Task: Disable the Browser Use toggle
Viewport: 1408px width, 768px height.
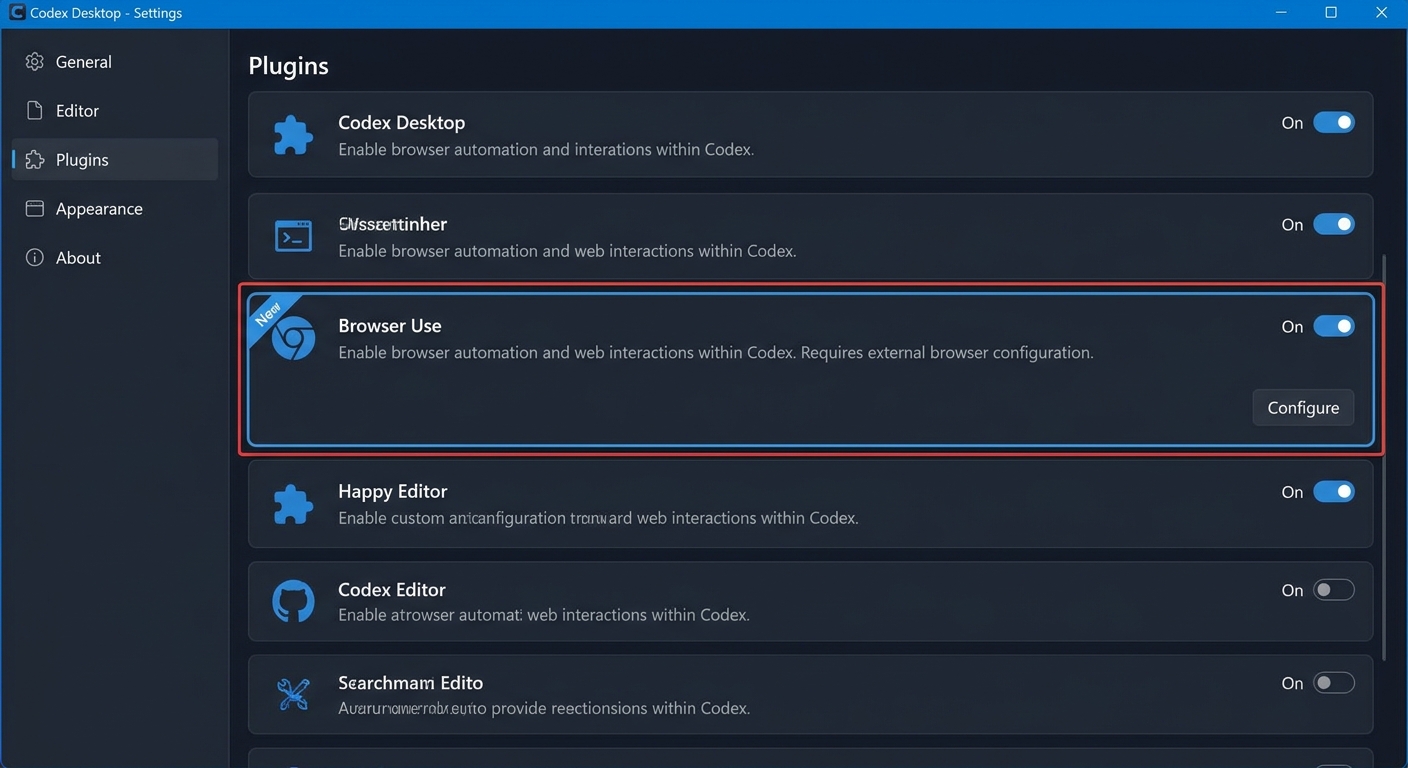Action: click(x=1334, y=327)
